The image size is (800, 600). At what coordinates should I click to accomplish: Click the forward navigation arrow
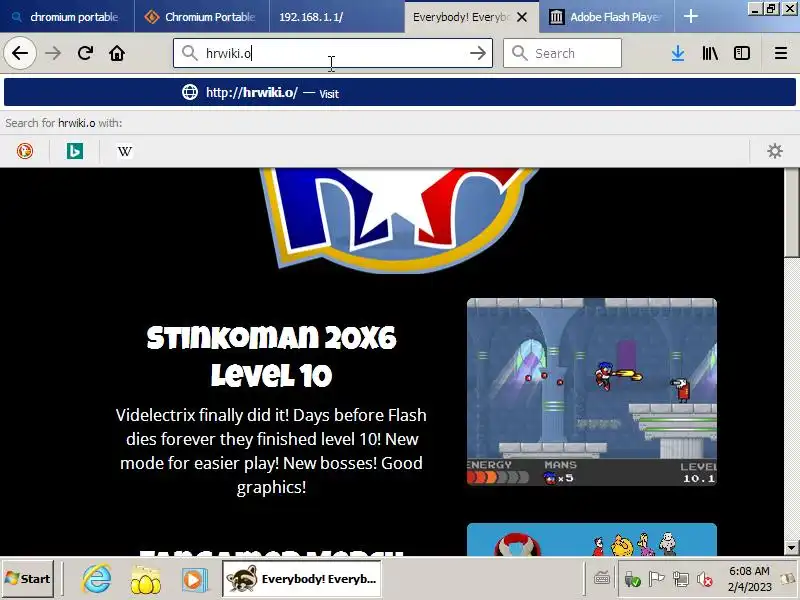53,53
